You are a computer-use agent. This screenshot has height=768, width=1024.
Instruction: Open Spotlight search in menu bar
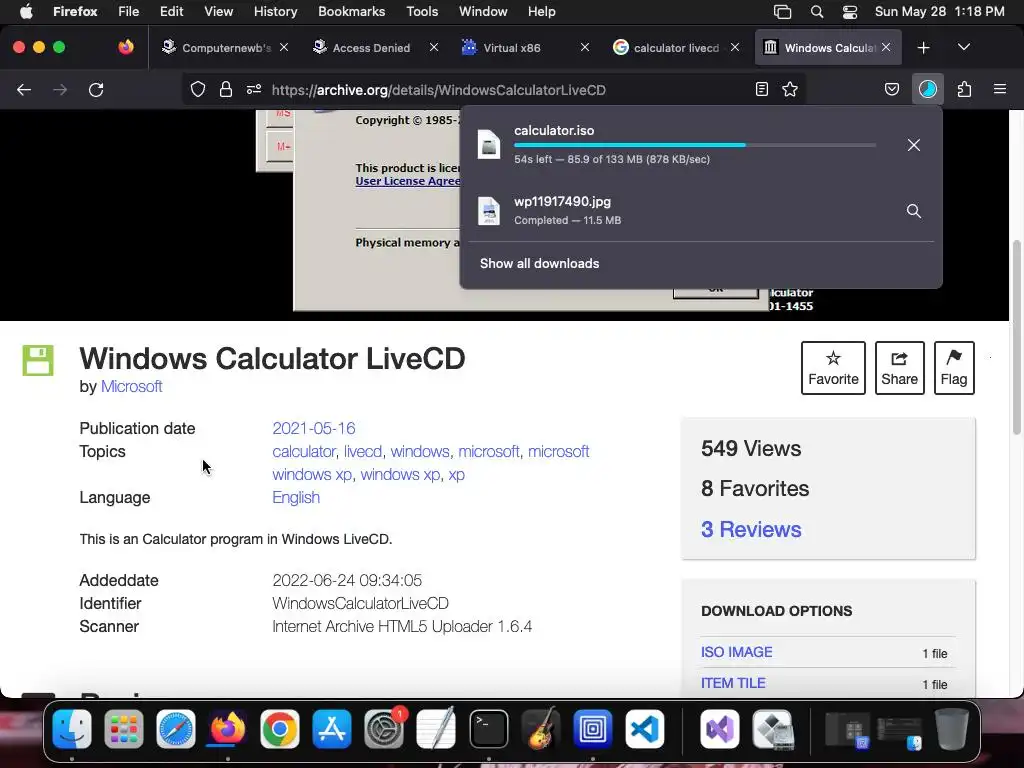(x=816, y=12)
